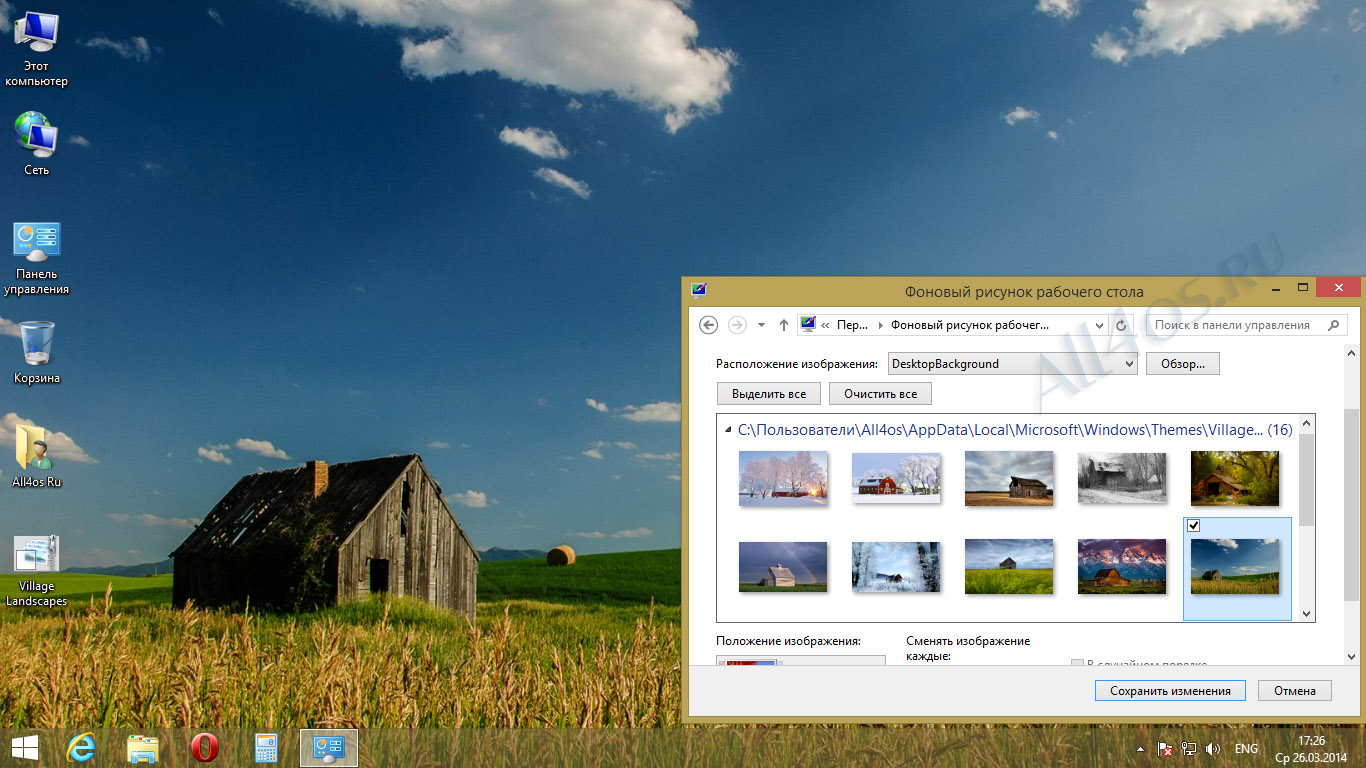Select the barn with pink mountains thumbnail

coord(1122,567)
